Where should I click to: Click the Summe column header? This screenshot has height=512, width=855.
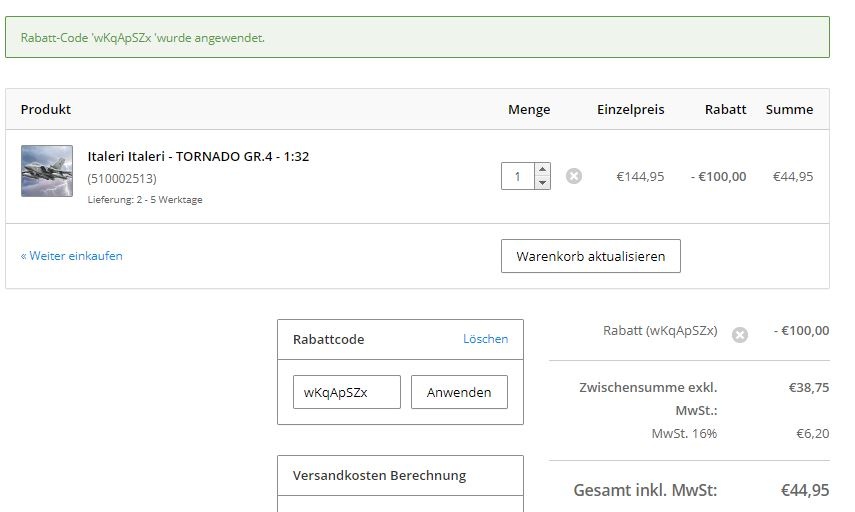(x=789, y=109)
